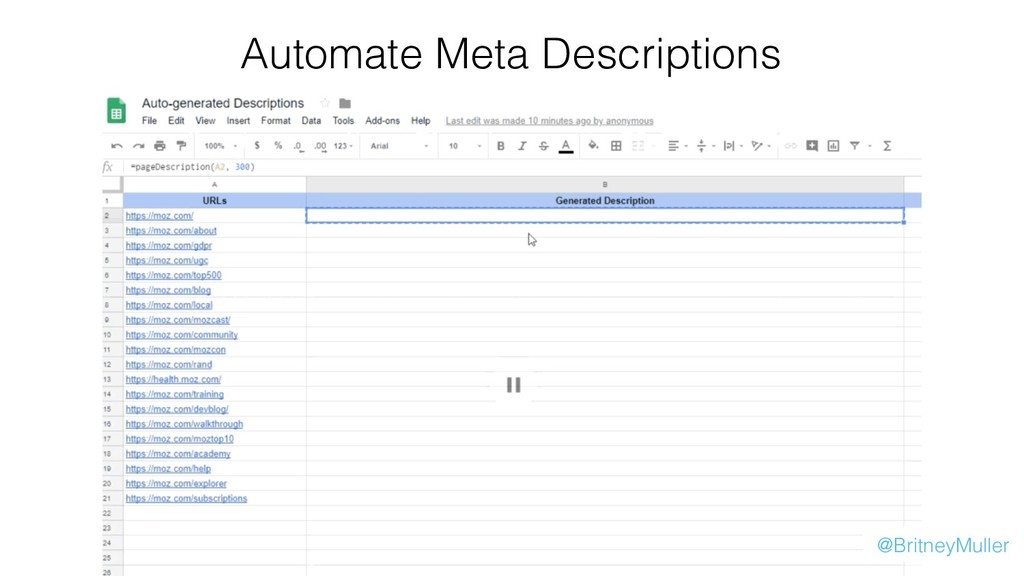Click the Undo arrow icon
Screen dimensions: 1024x576
point(117,146)
